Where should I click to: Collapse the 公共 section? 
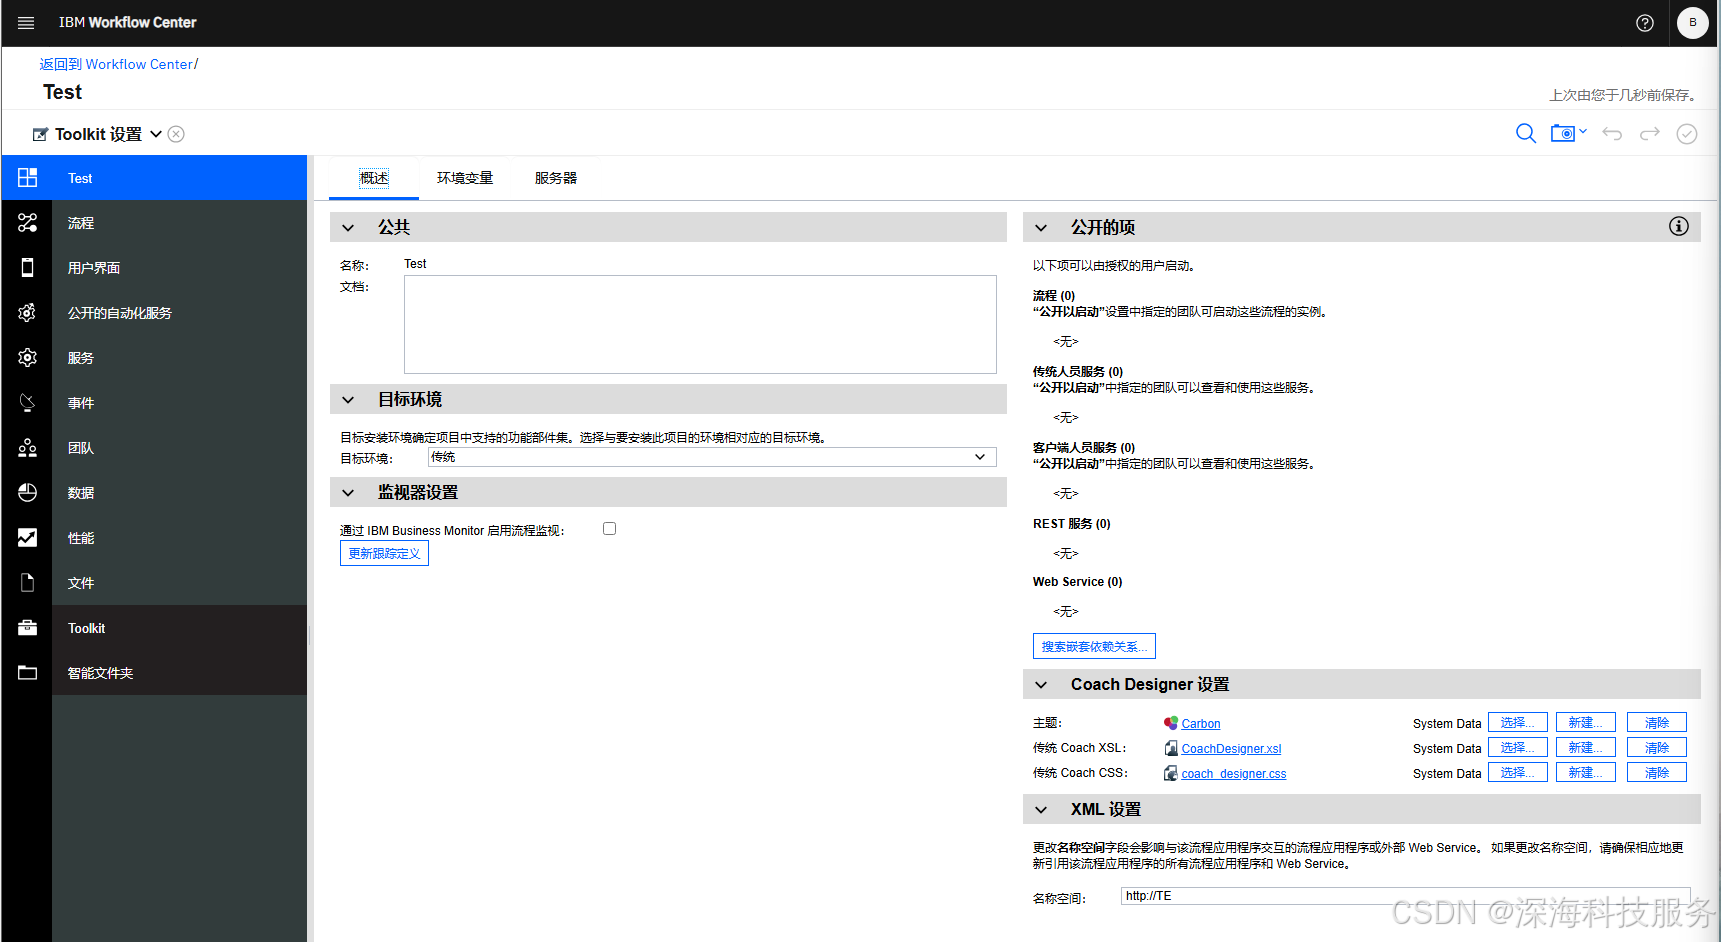348,228
